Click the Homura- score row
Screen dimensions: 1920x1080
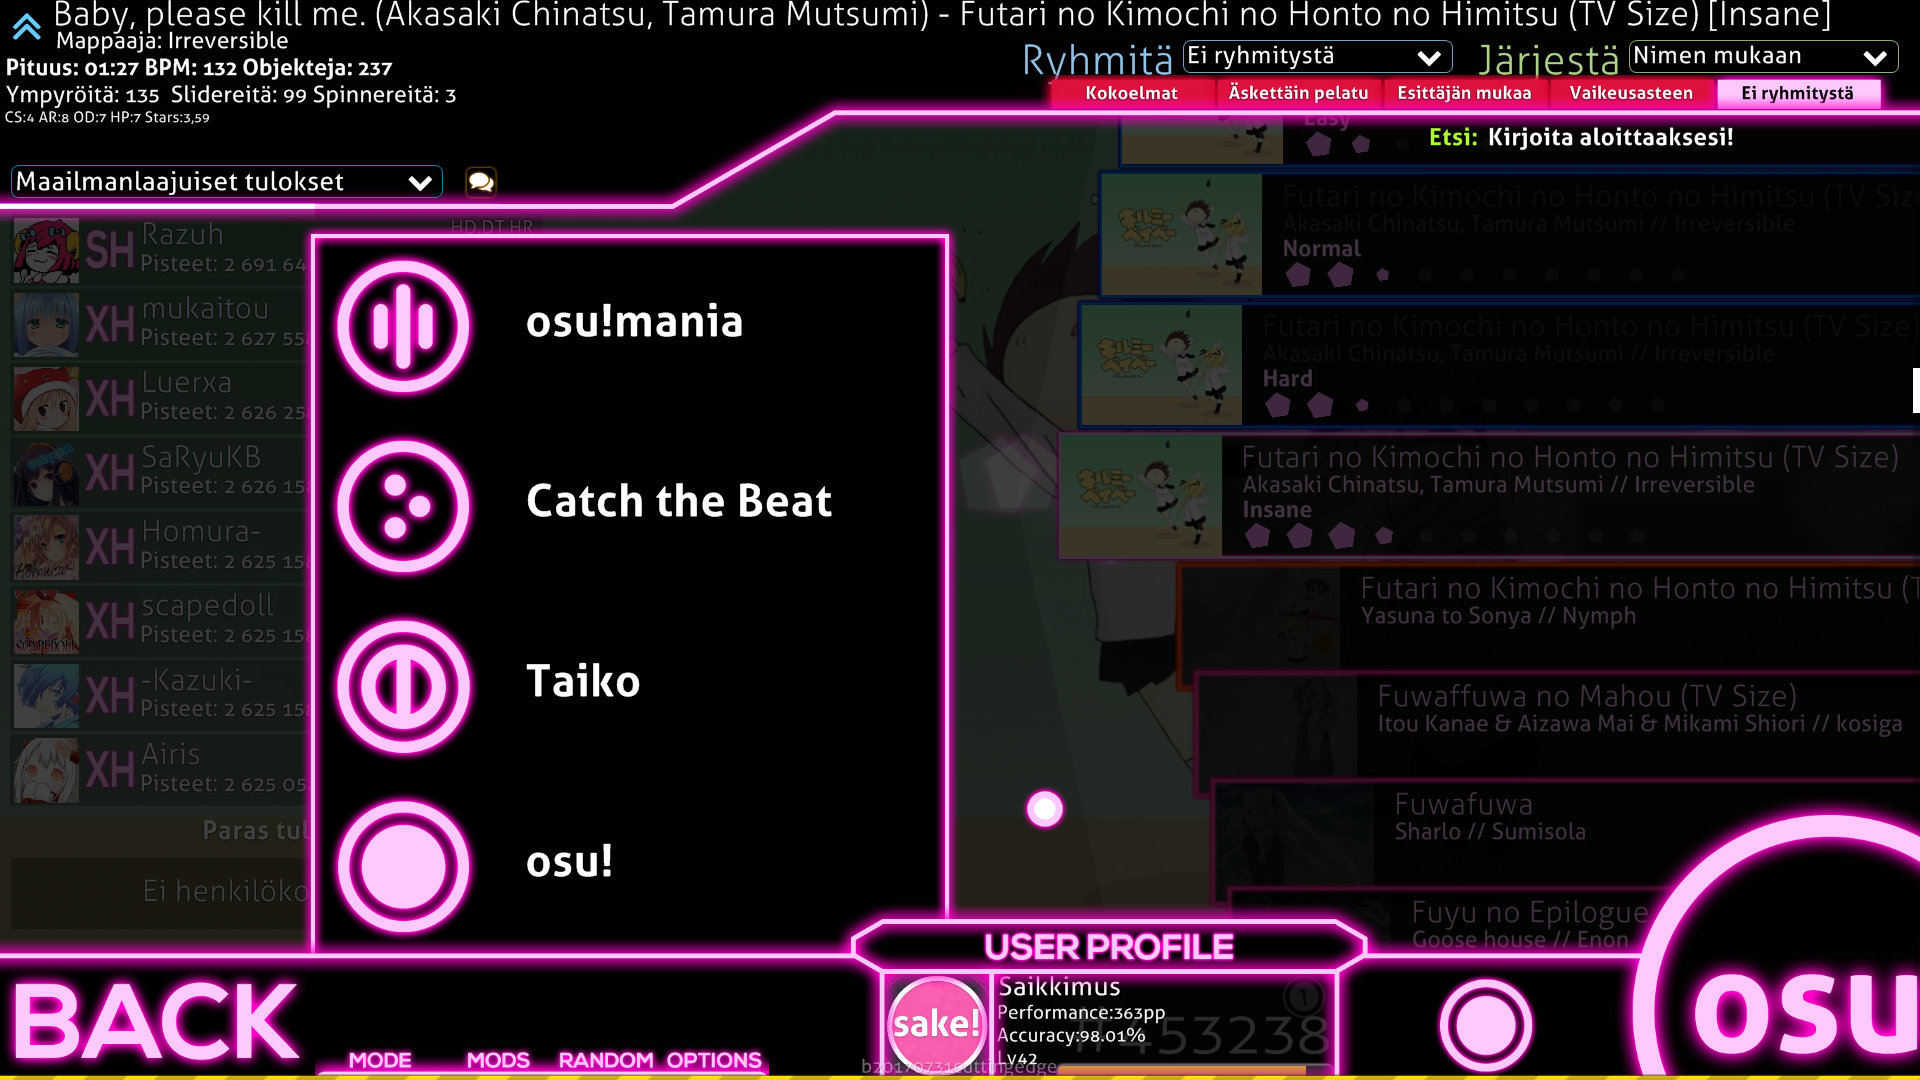(x=160, y=547)
